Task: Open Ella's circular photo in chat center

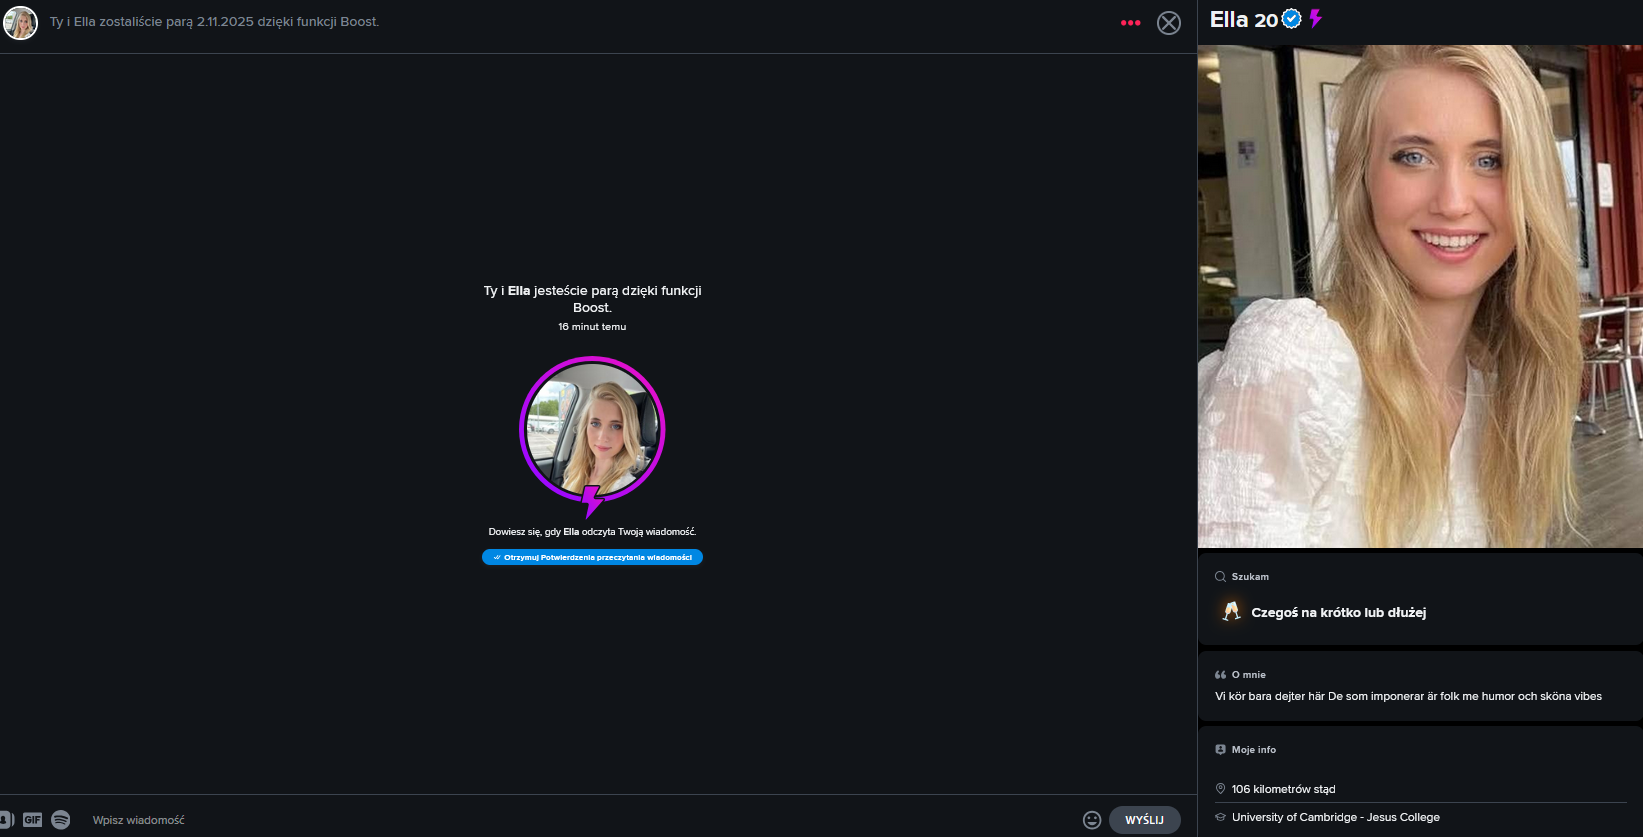Action: (x=592, y=428)
